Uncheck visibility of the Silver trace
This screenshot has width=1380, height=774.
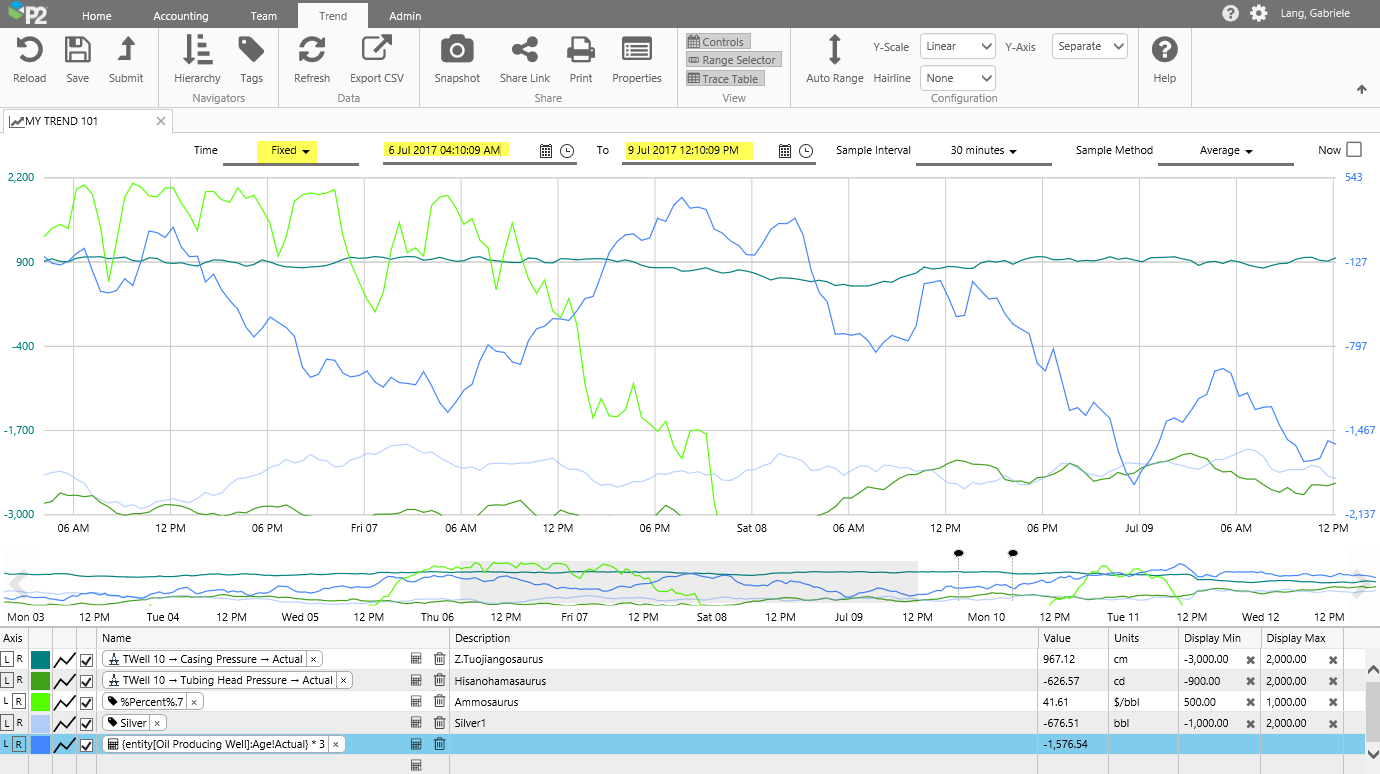(87, 723)
